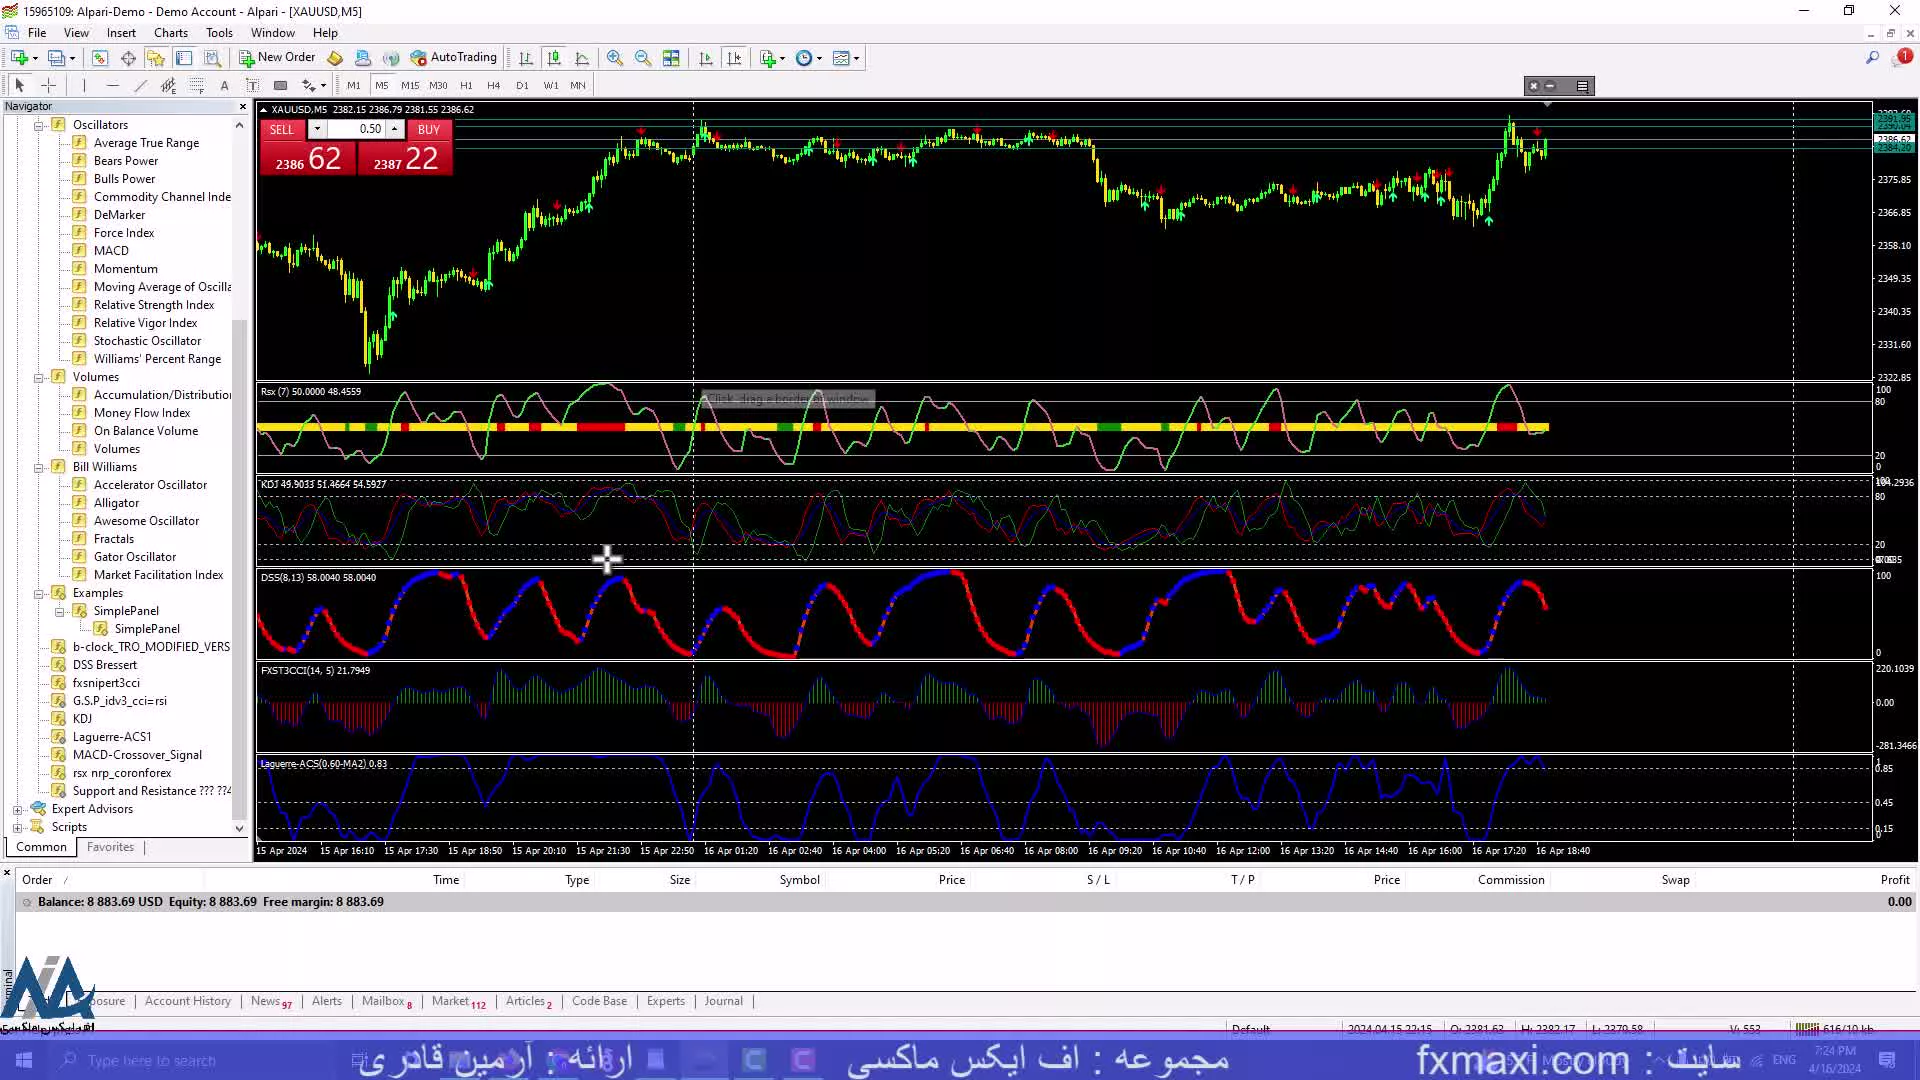Click the New Order button
Screen dimensions: 1920x1080
[x=277, y=57]
